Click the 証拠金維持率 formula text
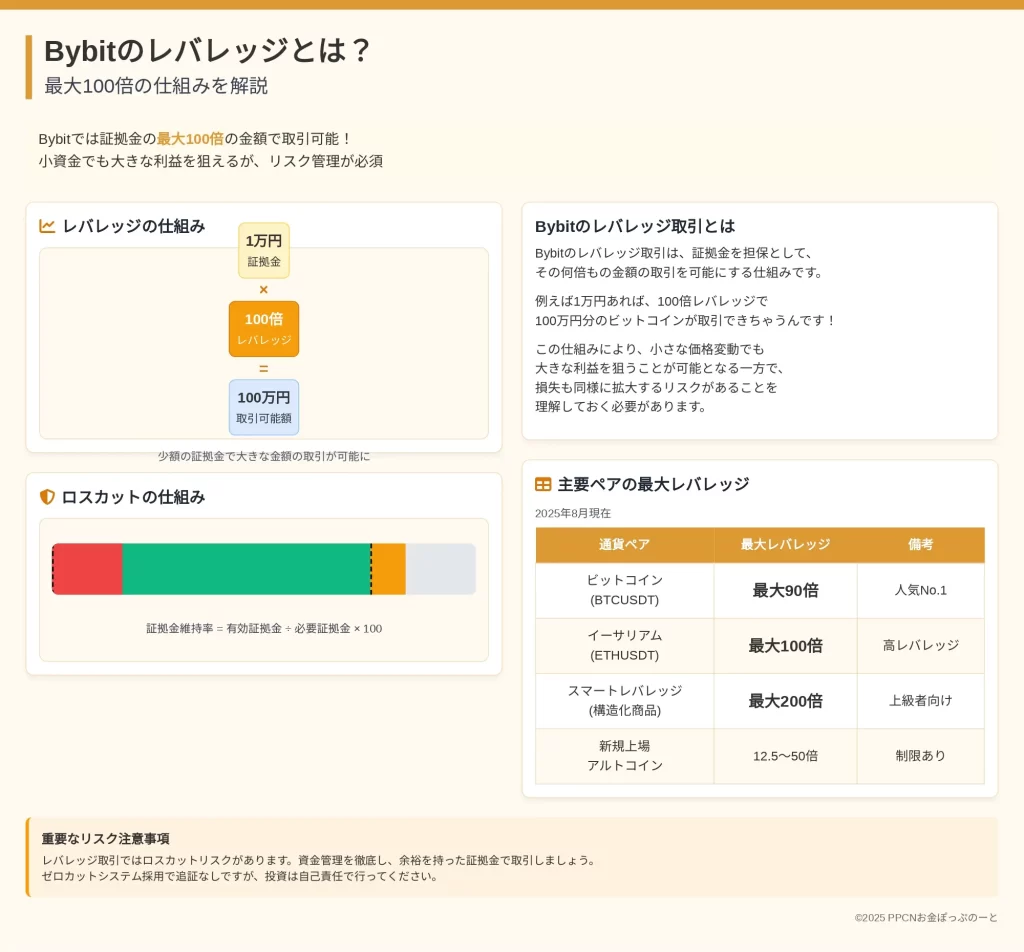Image resolution: width=1024 pixels, height=952 pixels. tap(264, 629)
